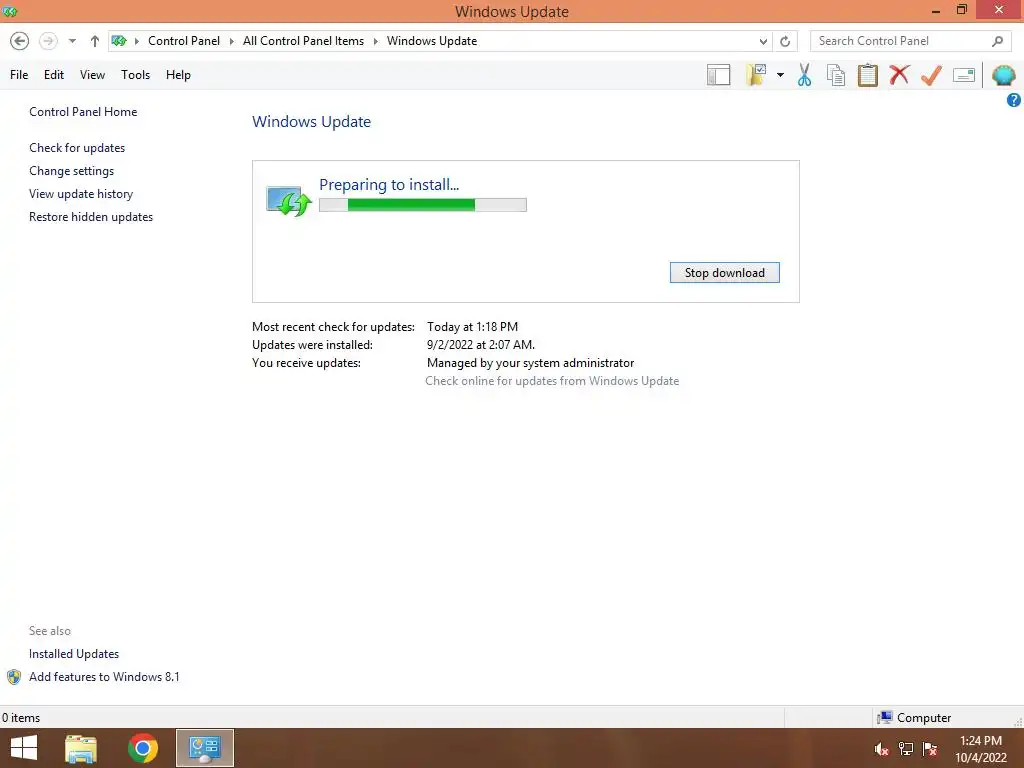Click the 0 items status bar text
Screen dimensions: 1024x768
tap(21, 718)
